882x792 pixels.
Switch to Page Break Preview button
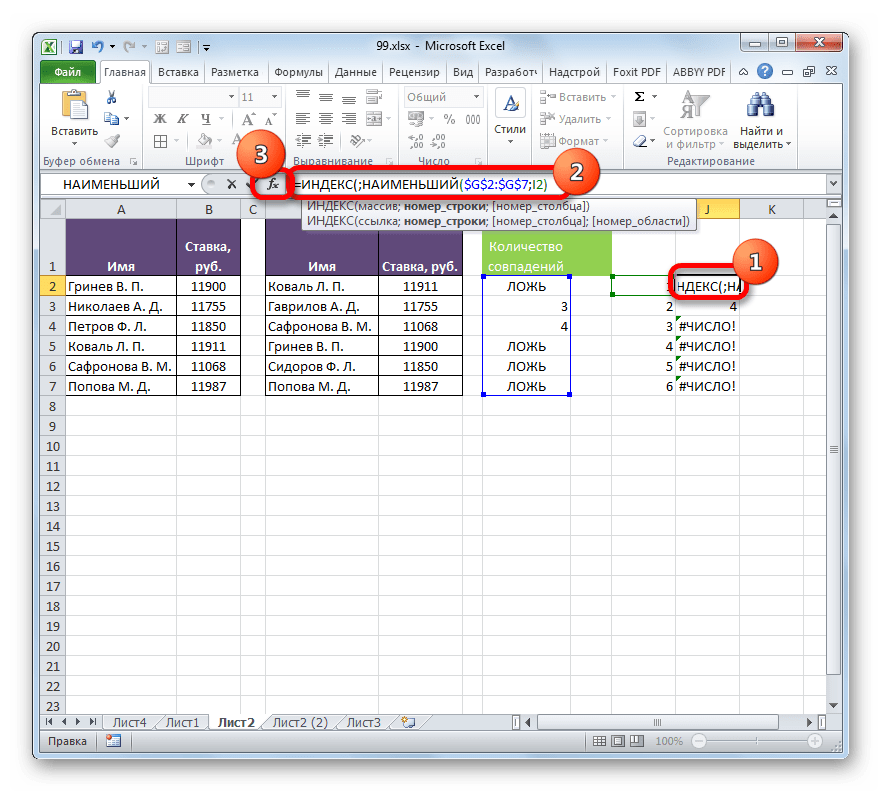(637, 741)
